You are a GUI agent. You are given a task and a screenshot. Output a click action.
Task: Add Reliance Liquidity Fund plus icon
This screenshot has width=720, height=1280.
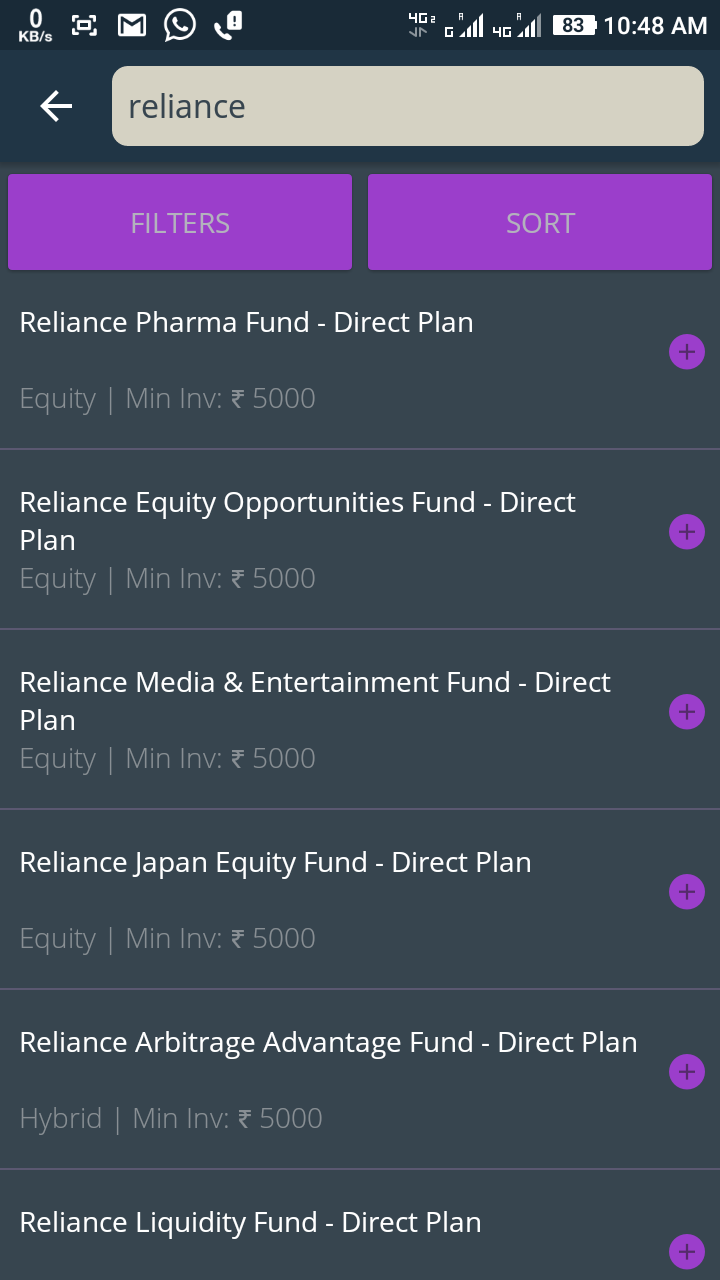tap(687, 1251)
